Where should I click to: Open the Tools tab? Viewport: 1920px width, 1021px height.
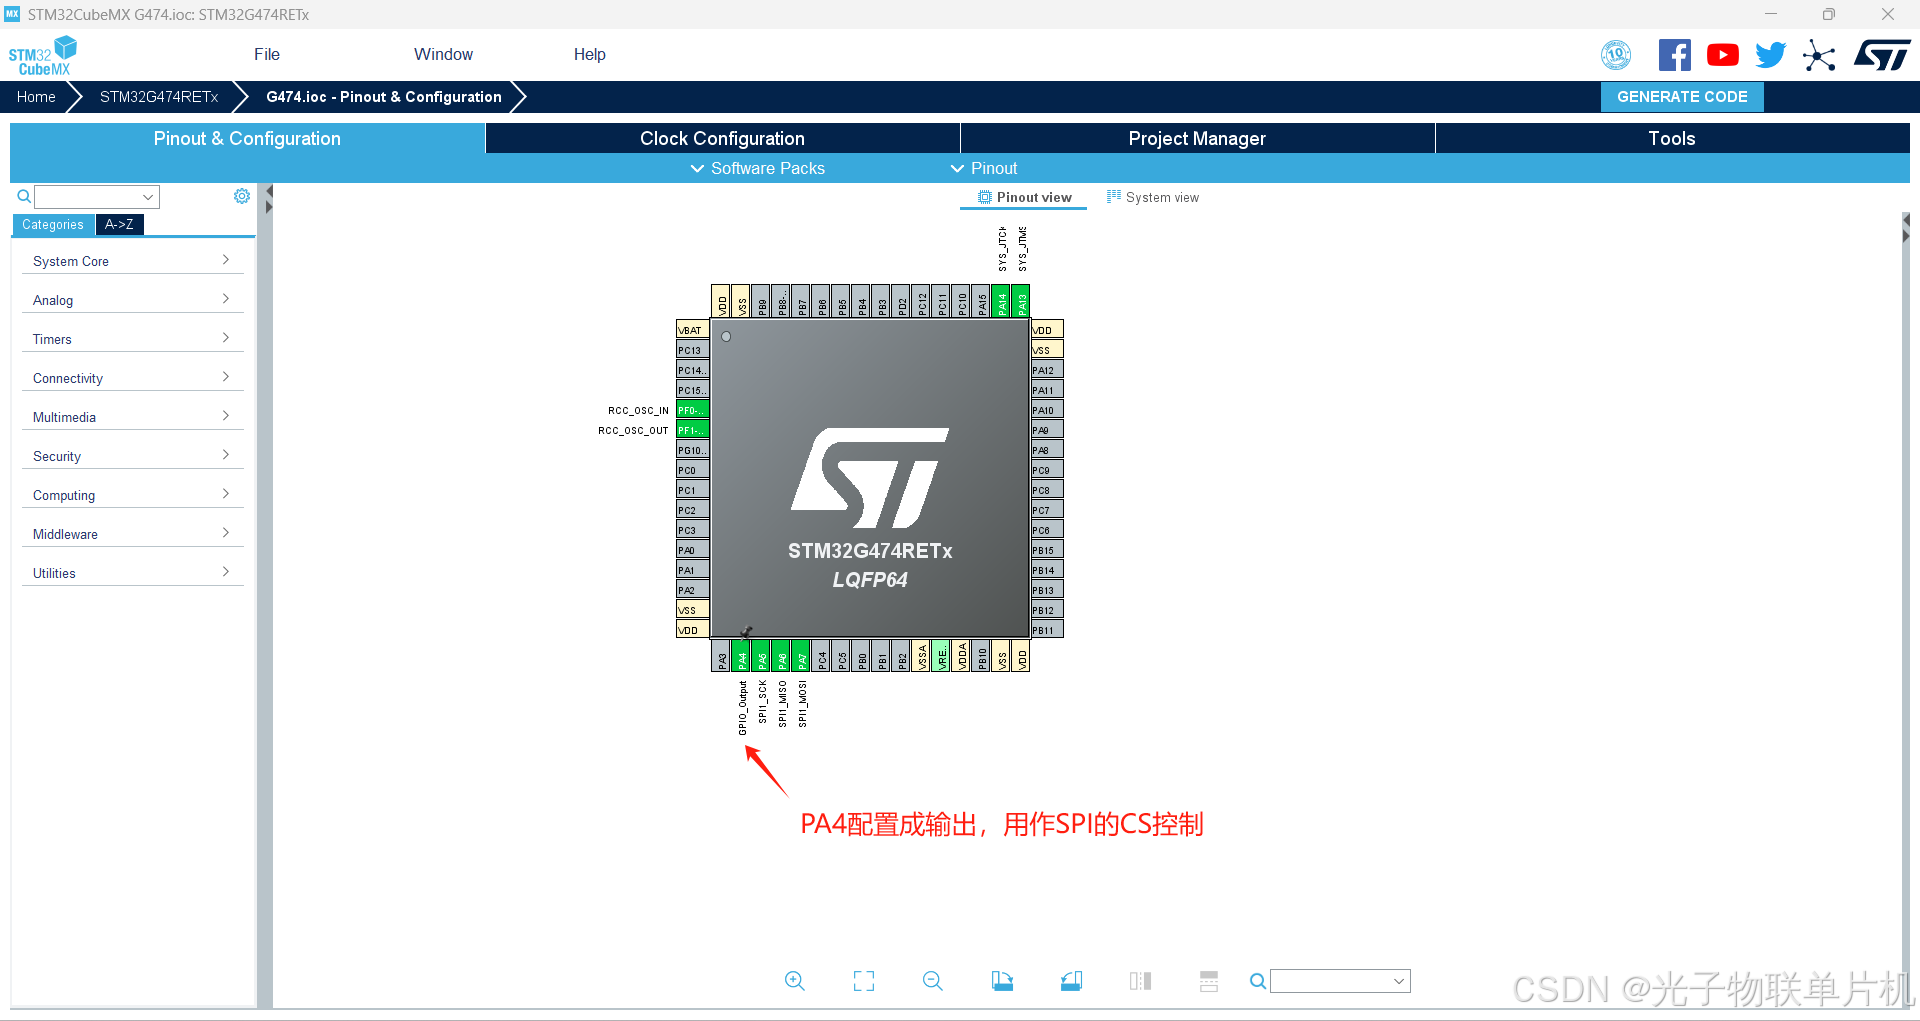[x=1672, y=138]
